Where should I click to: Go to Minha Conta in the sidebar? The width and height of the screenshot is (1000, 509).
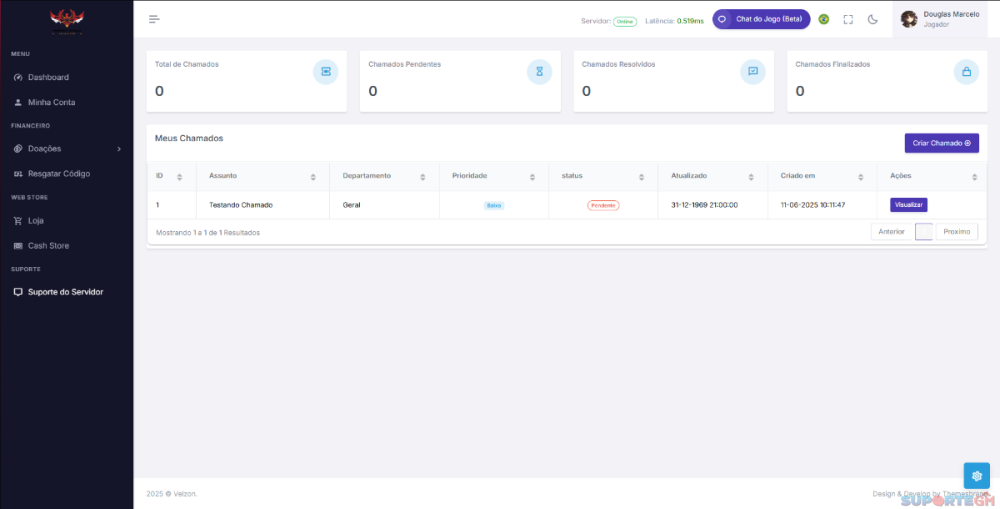click(x=51, y=102)
